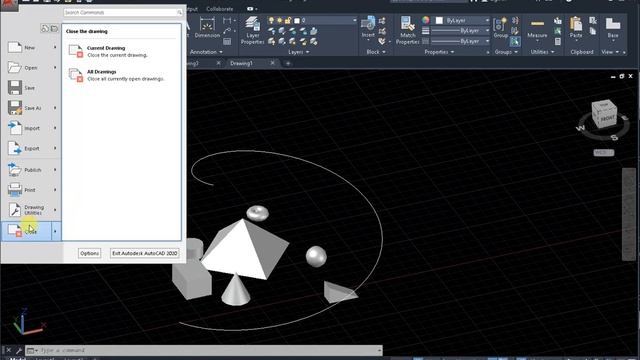Image resolution: width=640 pixels, height=360 pixels.
Task: Switch to Drawing1 document tab
Action: (242, 63)
